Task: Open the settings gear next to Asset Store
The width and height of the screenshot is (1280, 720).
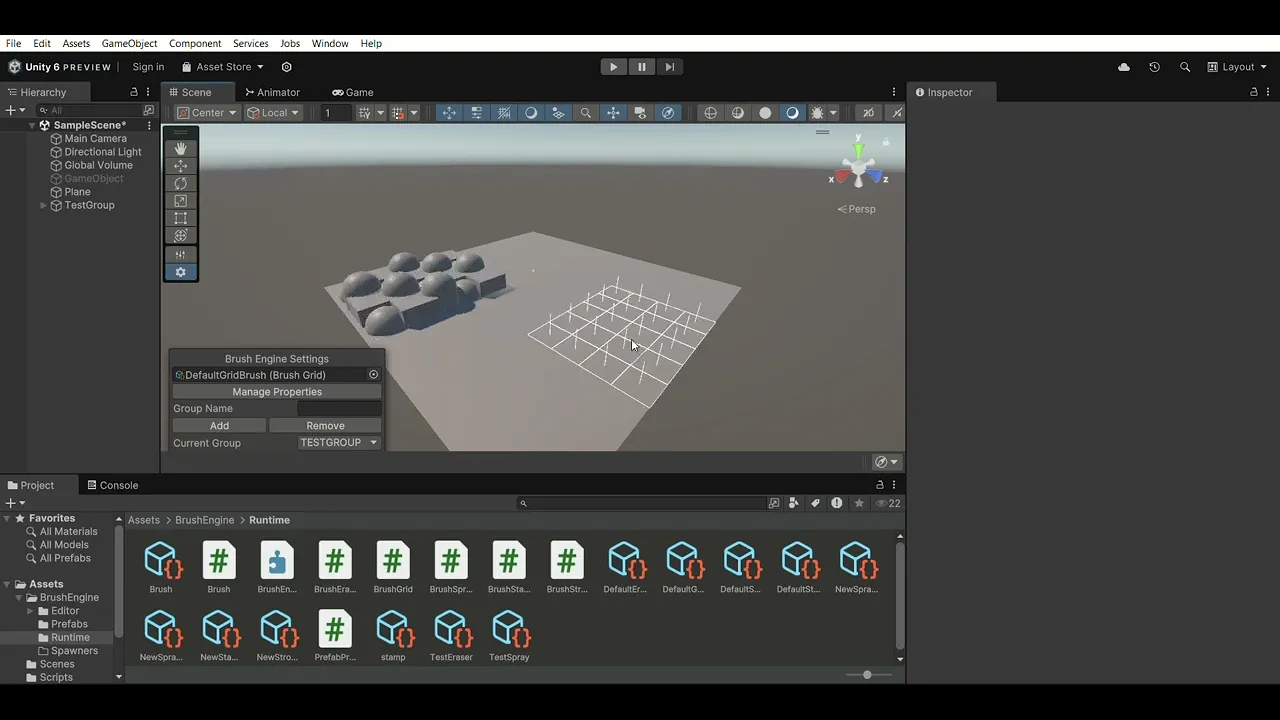Action: tap(286, 67)
